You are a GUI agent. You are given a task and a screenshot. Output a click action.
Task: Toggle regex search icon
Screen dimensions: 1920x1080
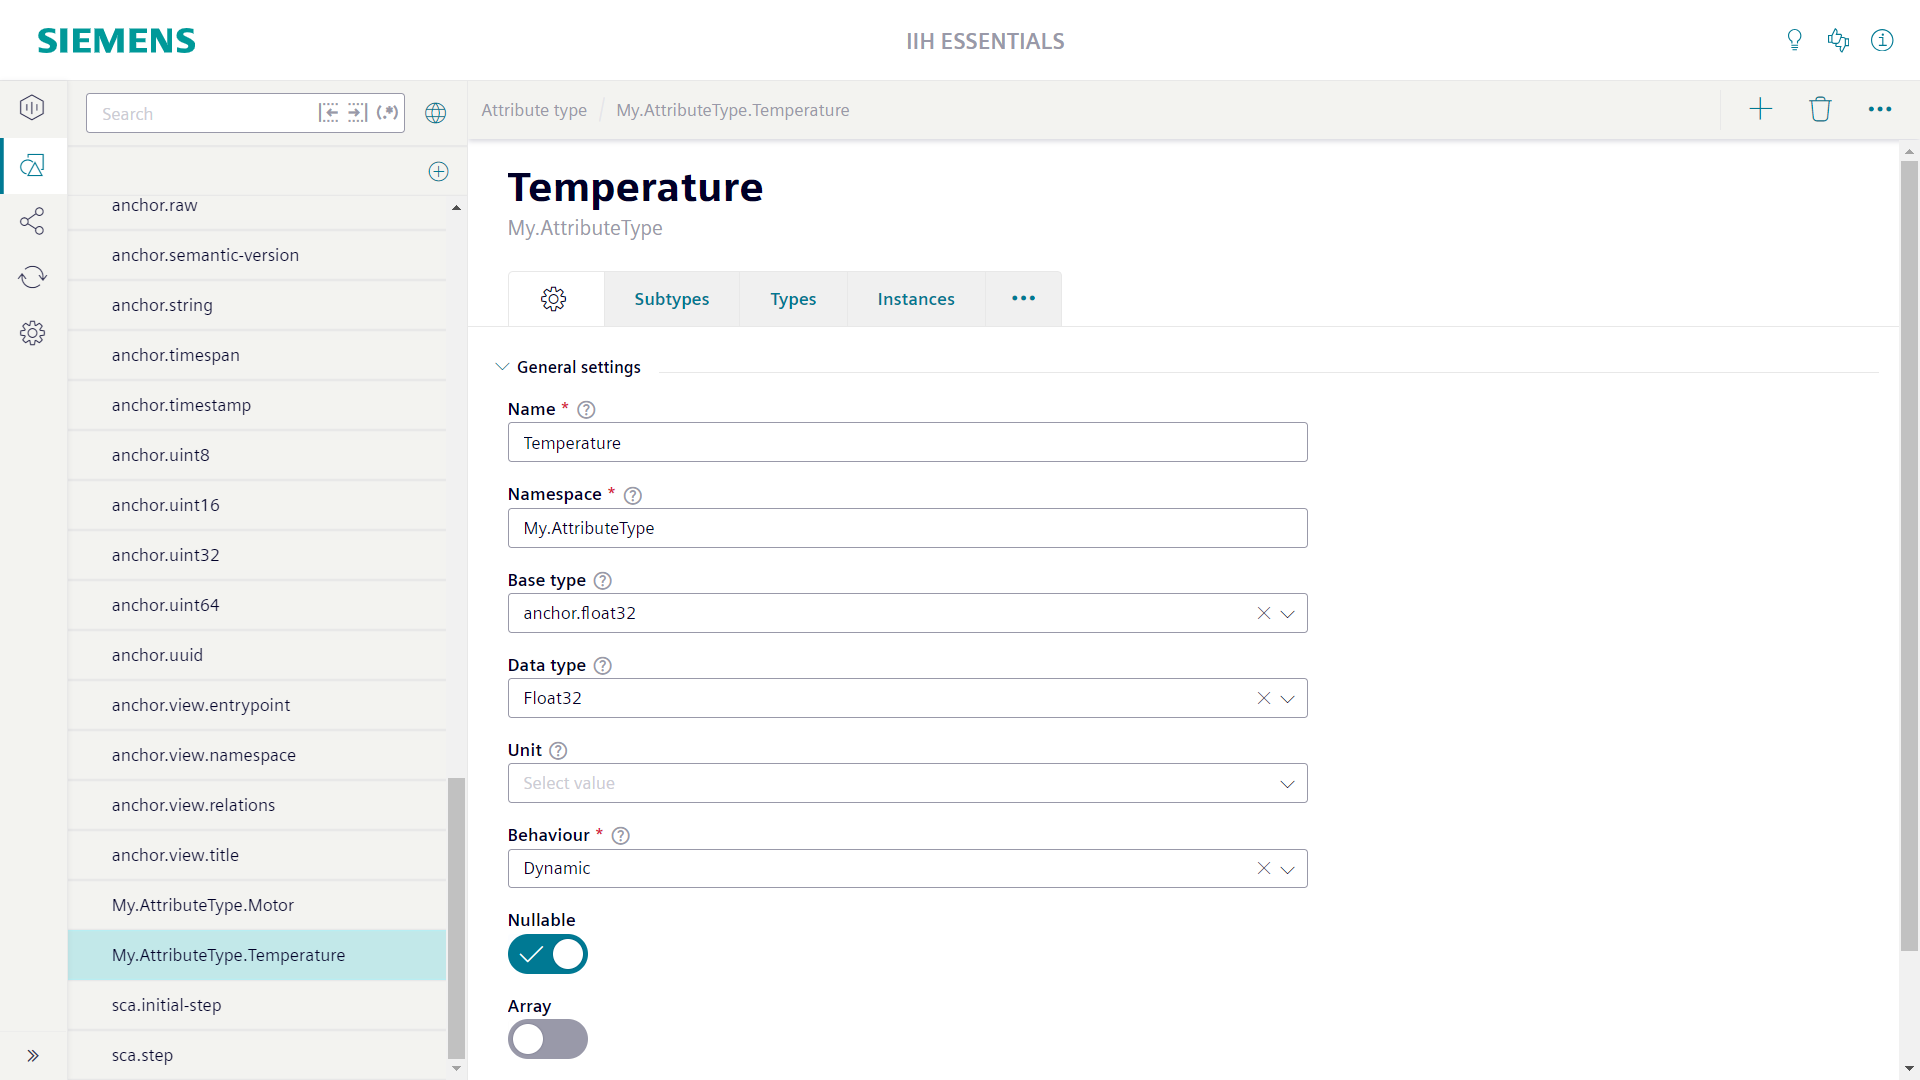387,113
